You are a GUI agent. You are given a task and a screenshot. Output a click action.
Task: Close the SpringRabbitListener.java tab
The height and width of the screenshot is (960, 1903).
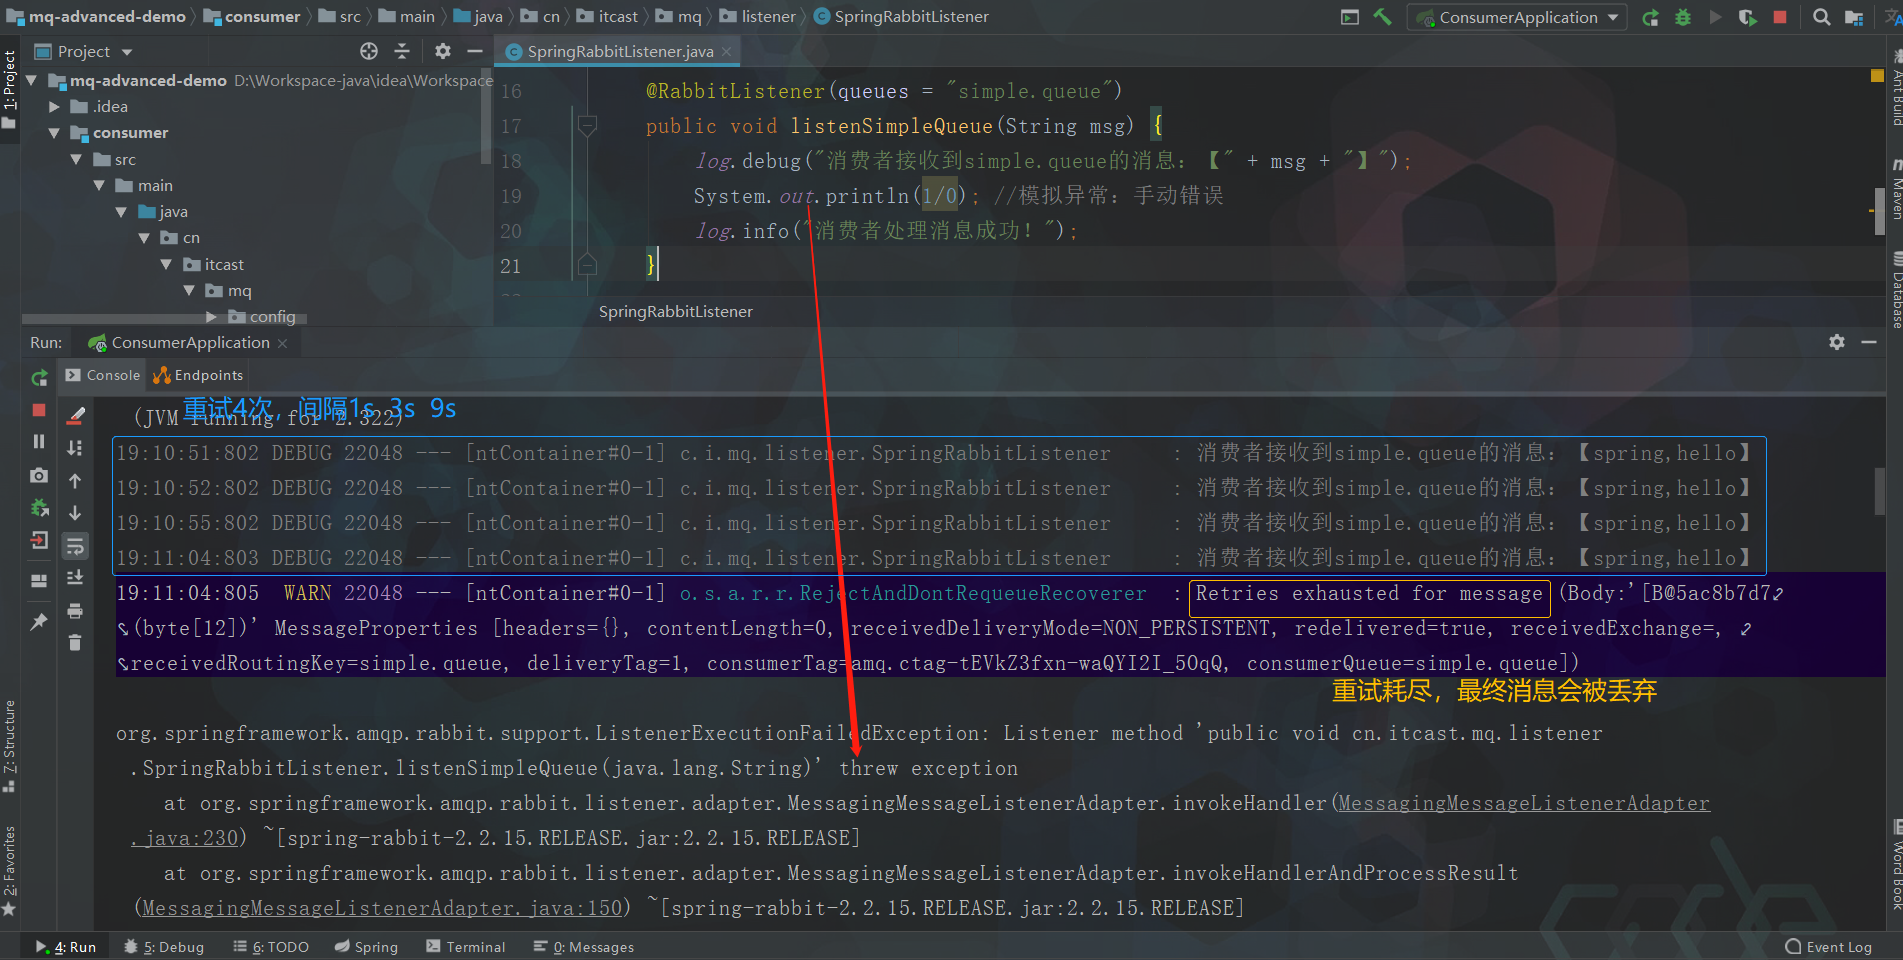click(x=727, y=52)
